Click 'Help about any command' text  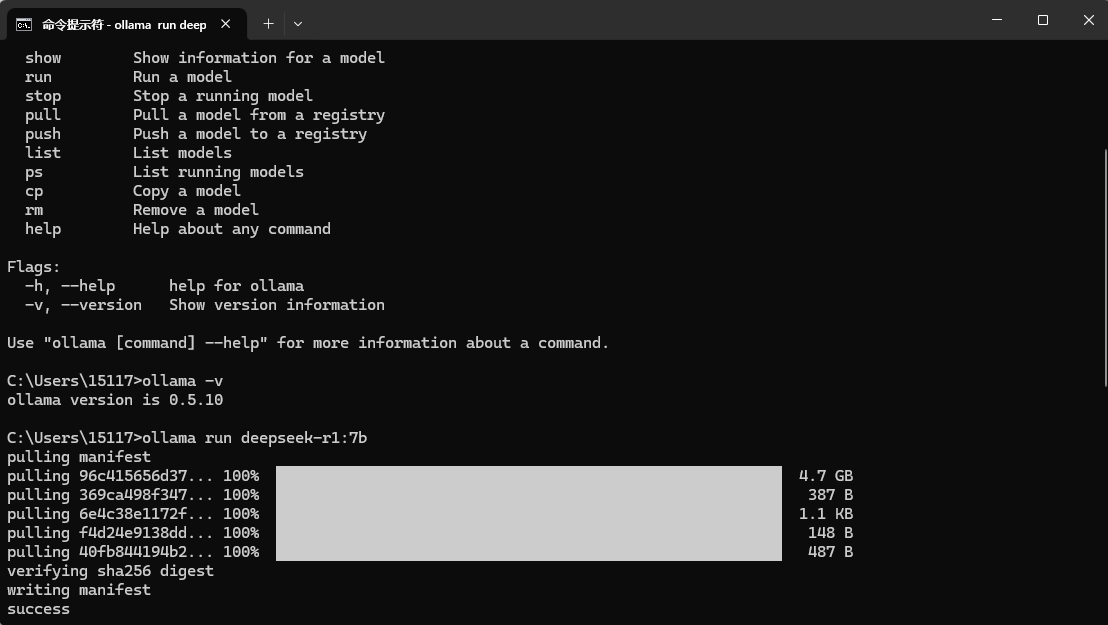tap(232, 229)
